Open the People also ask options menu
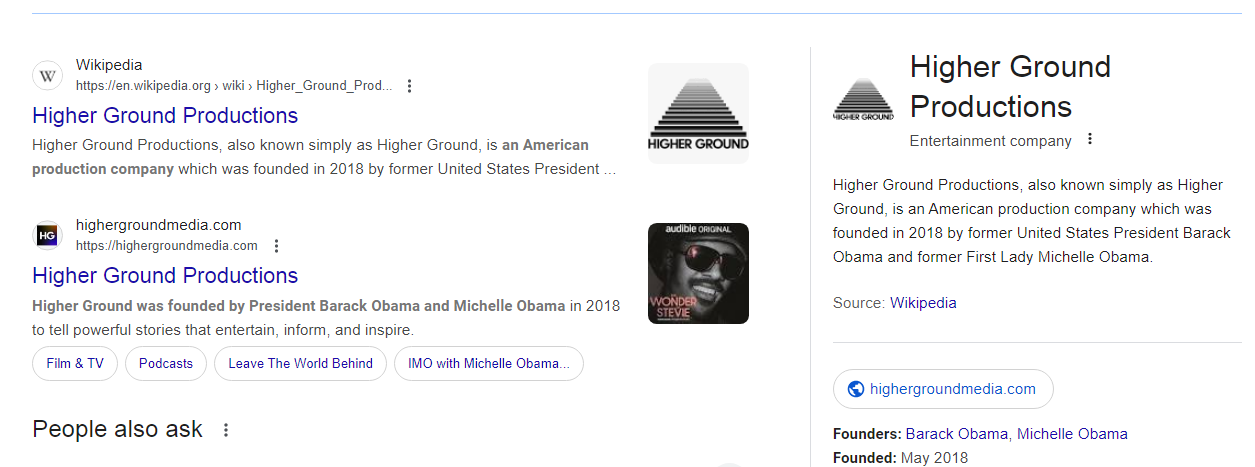Viewport: 1255px width, 467px height. (x=226, y=430)
